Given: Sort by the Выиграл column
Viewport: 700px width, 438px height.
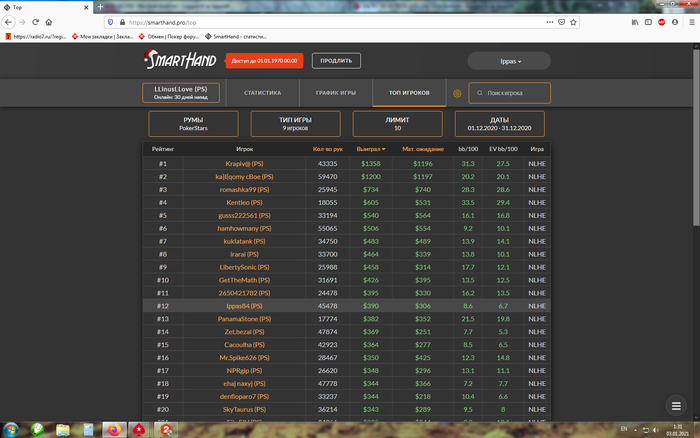Looking at the screenshot, I should tap(371, 149).
